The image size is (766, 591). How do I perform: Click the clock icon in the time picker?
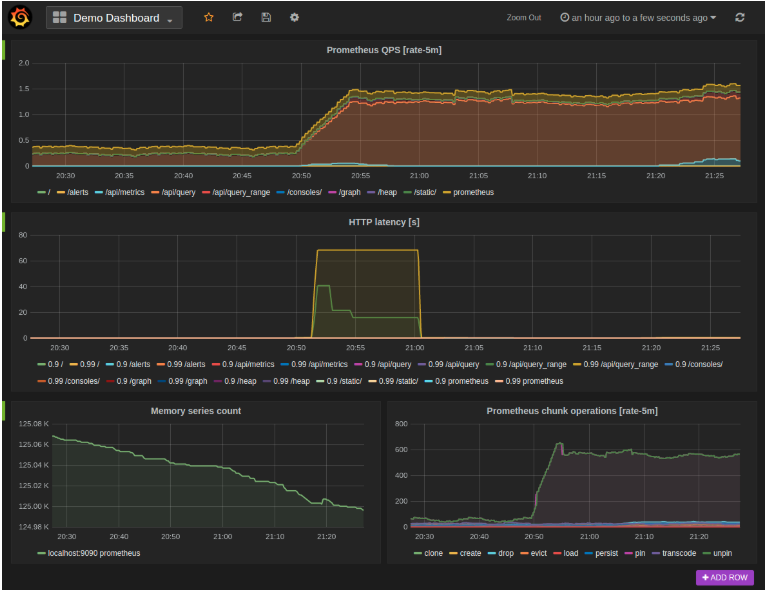564,18
